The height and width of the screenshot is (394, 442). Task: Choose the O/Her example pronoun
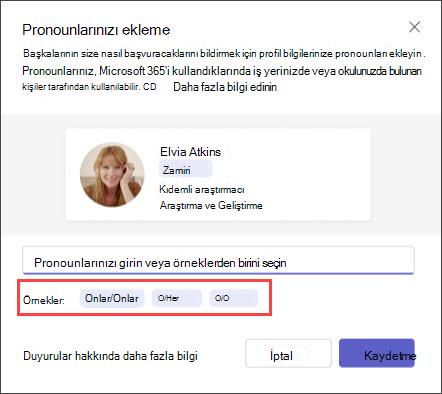(177, 298)
